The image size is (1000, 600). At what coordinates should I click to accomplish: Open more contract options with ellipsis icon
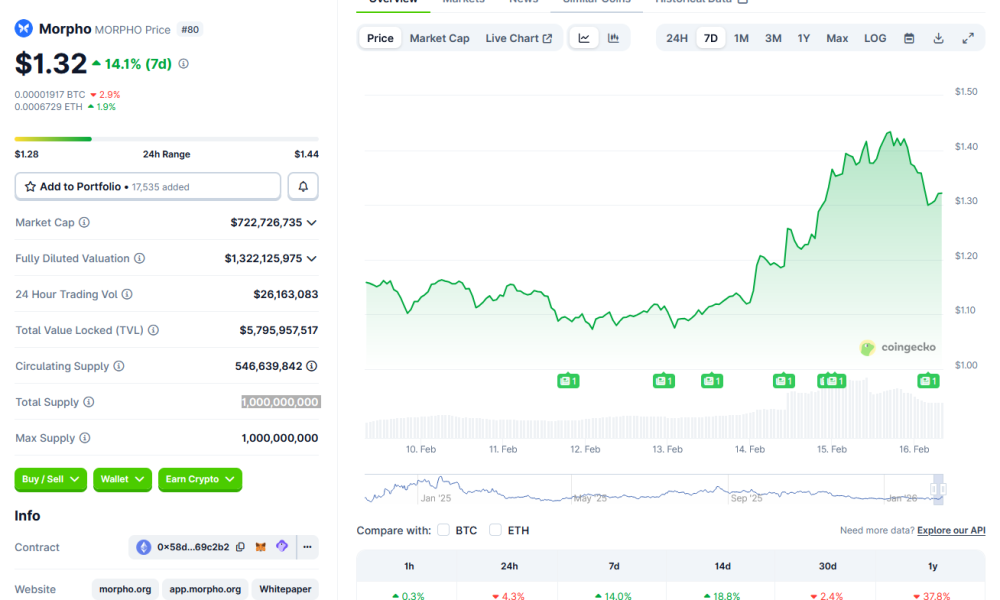tap(307, 547)
